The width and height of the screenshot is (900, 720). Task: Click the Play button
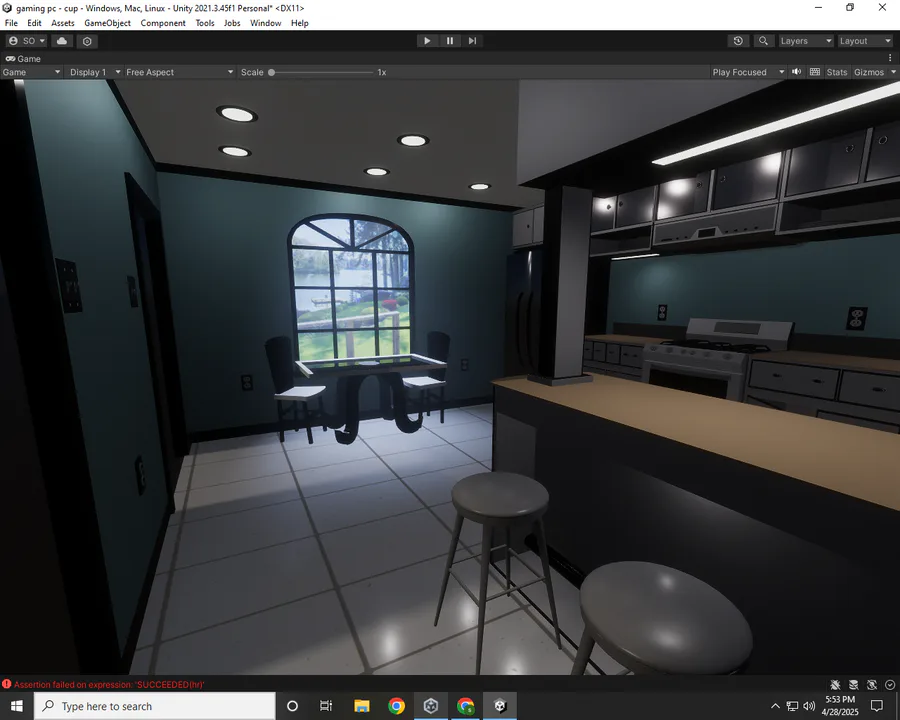pos(427,41)
